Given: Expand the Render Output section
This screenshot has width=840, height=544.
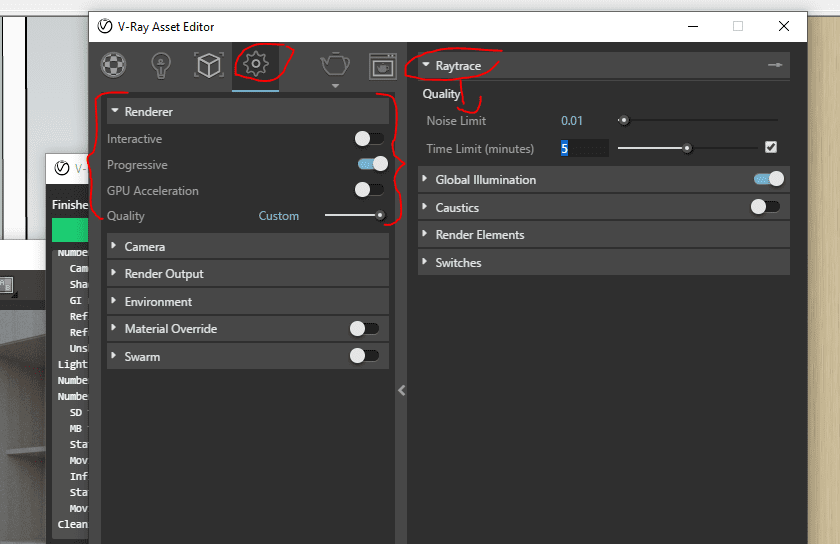Looking at the screenshot, I should pyautogui.click(x=248, y=274).
